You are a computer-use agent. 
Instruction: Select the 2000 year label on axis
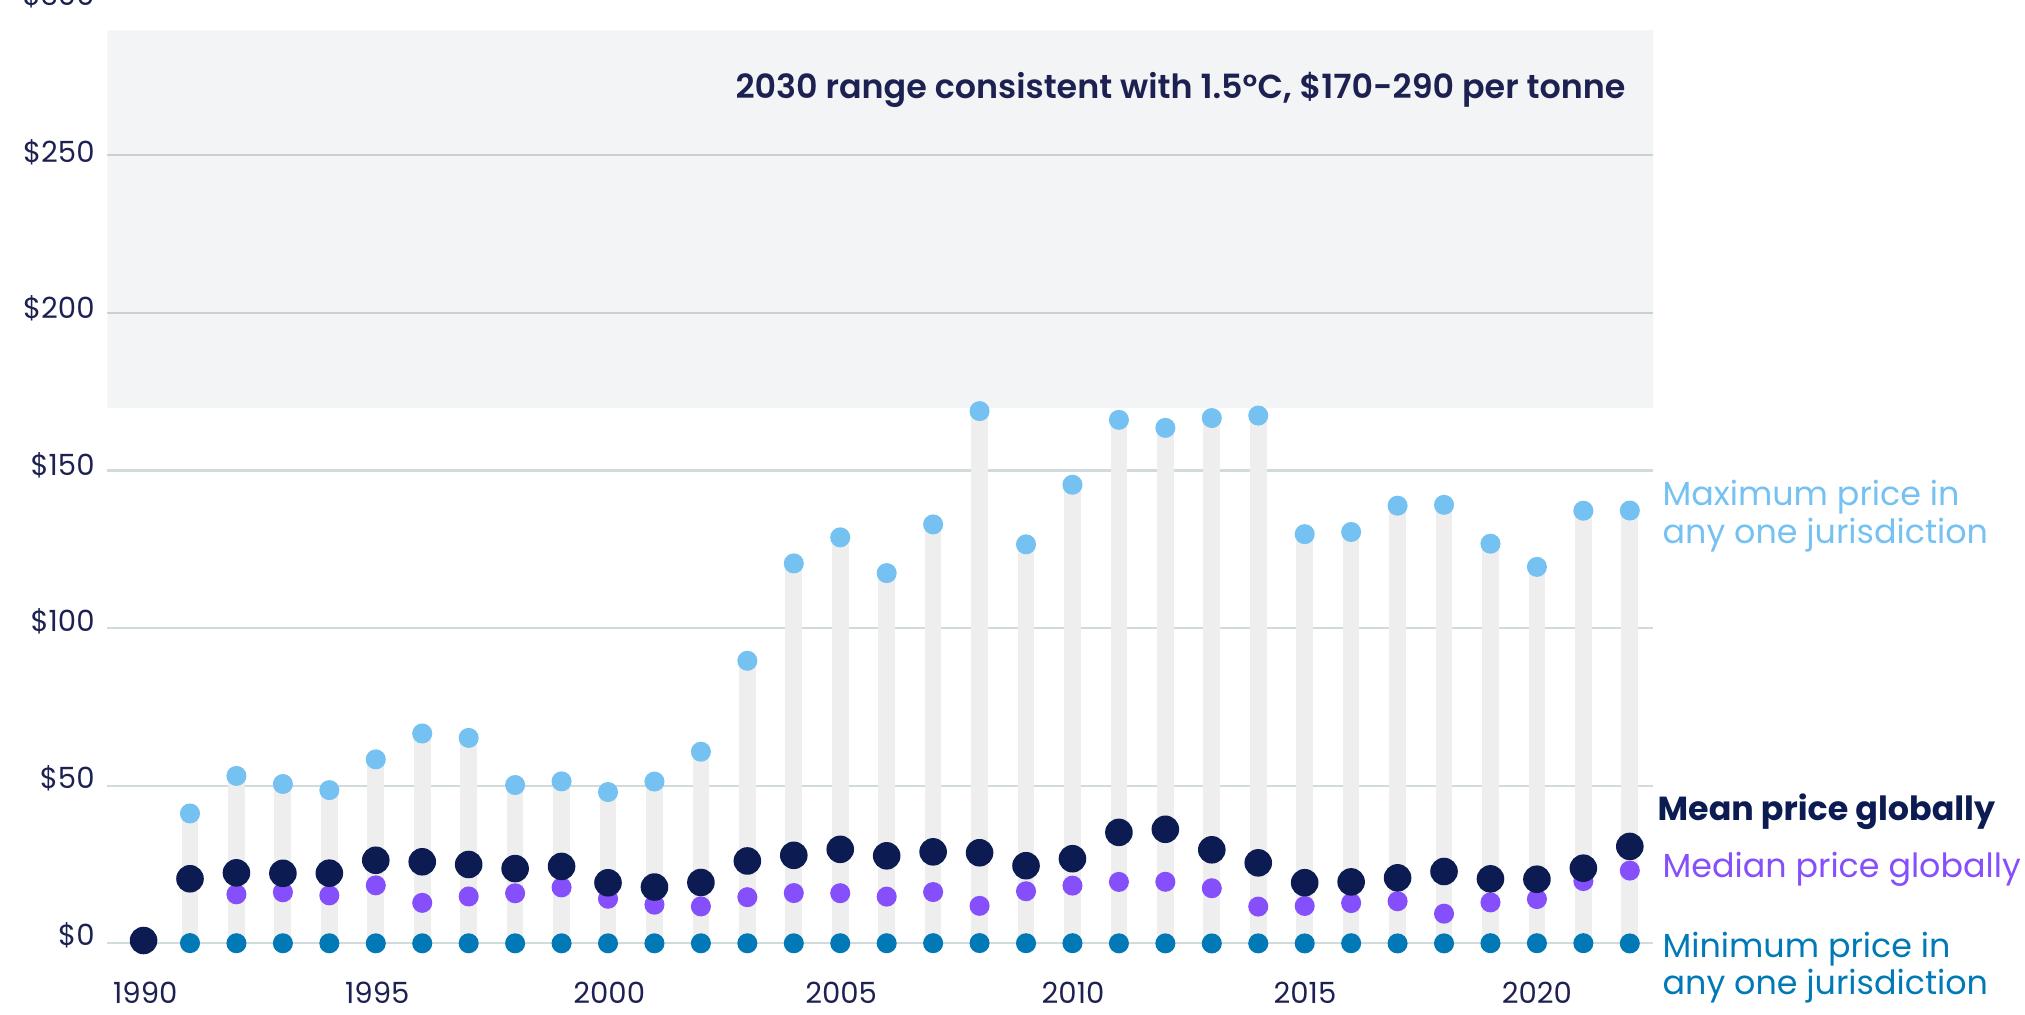pyautogui.click(x=608, y=993)
